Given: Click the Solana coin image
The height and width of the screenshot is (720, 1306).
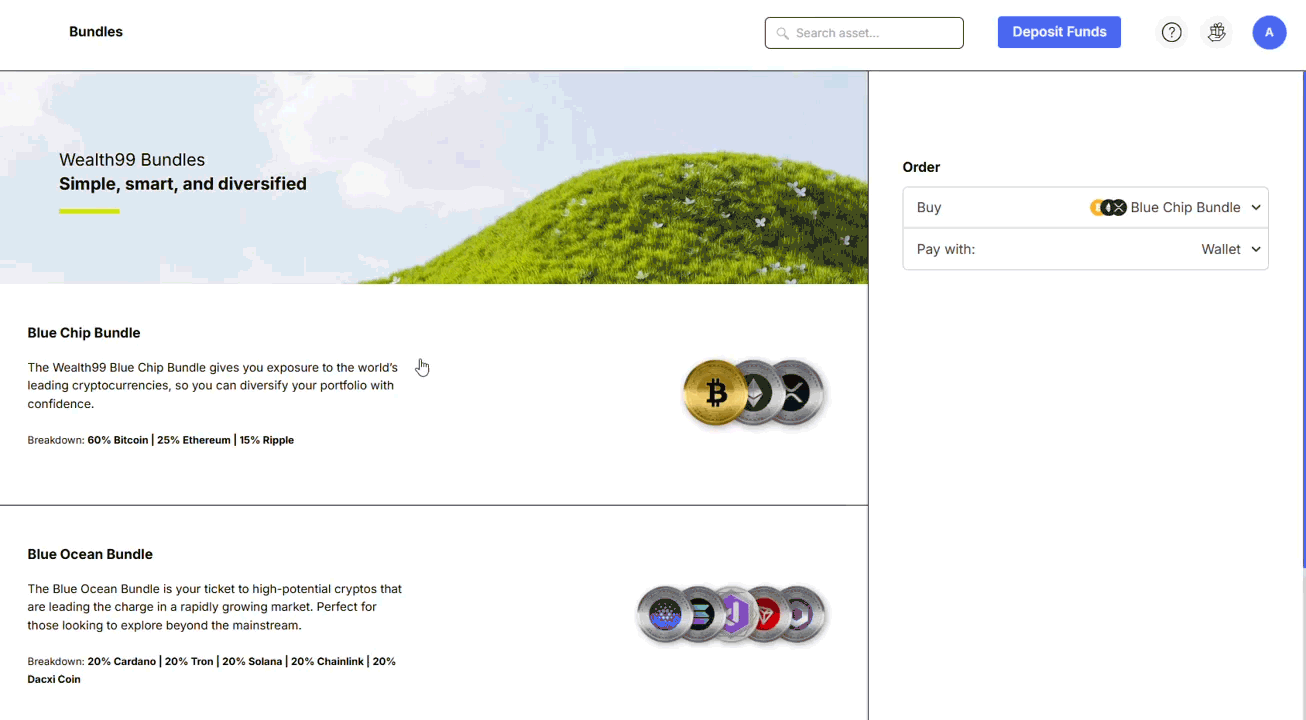Looking at the screenshot, I should click(702, 614).
